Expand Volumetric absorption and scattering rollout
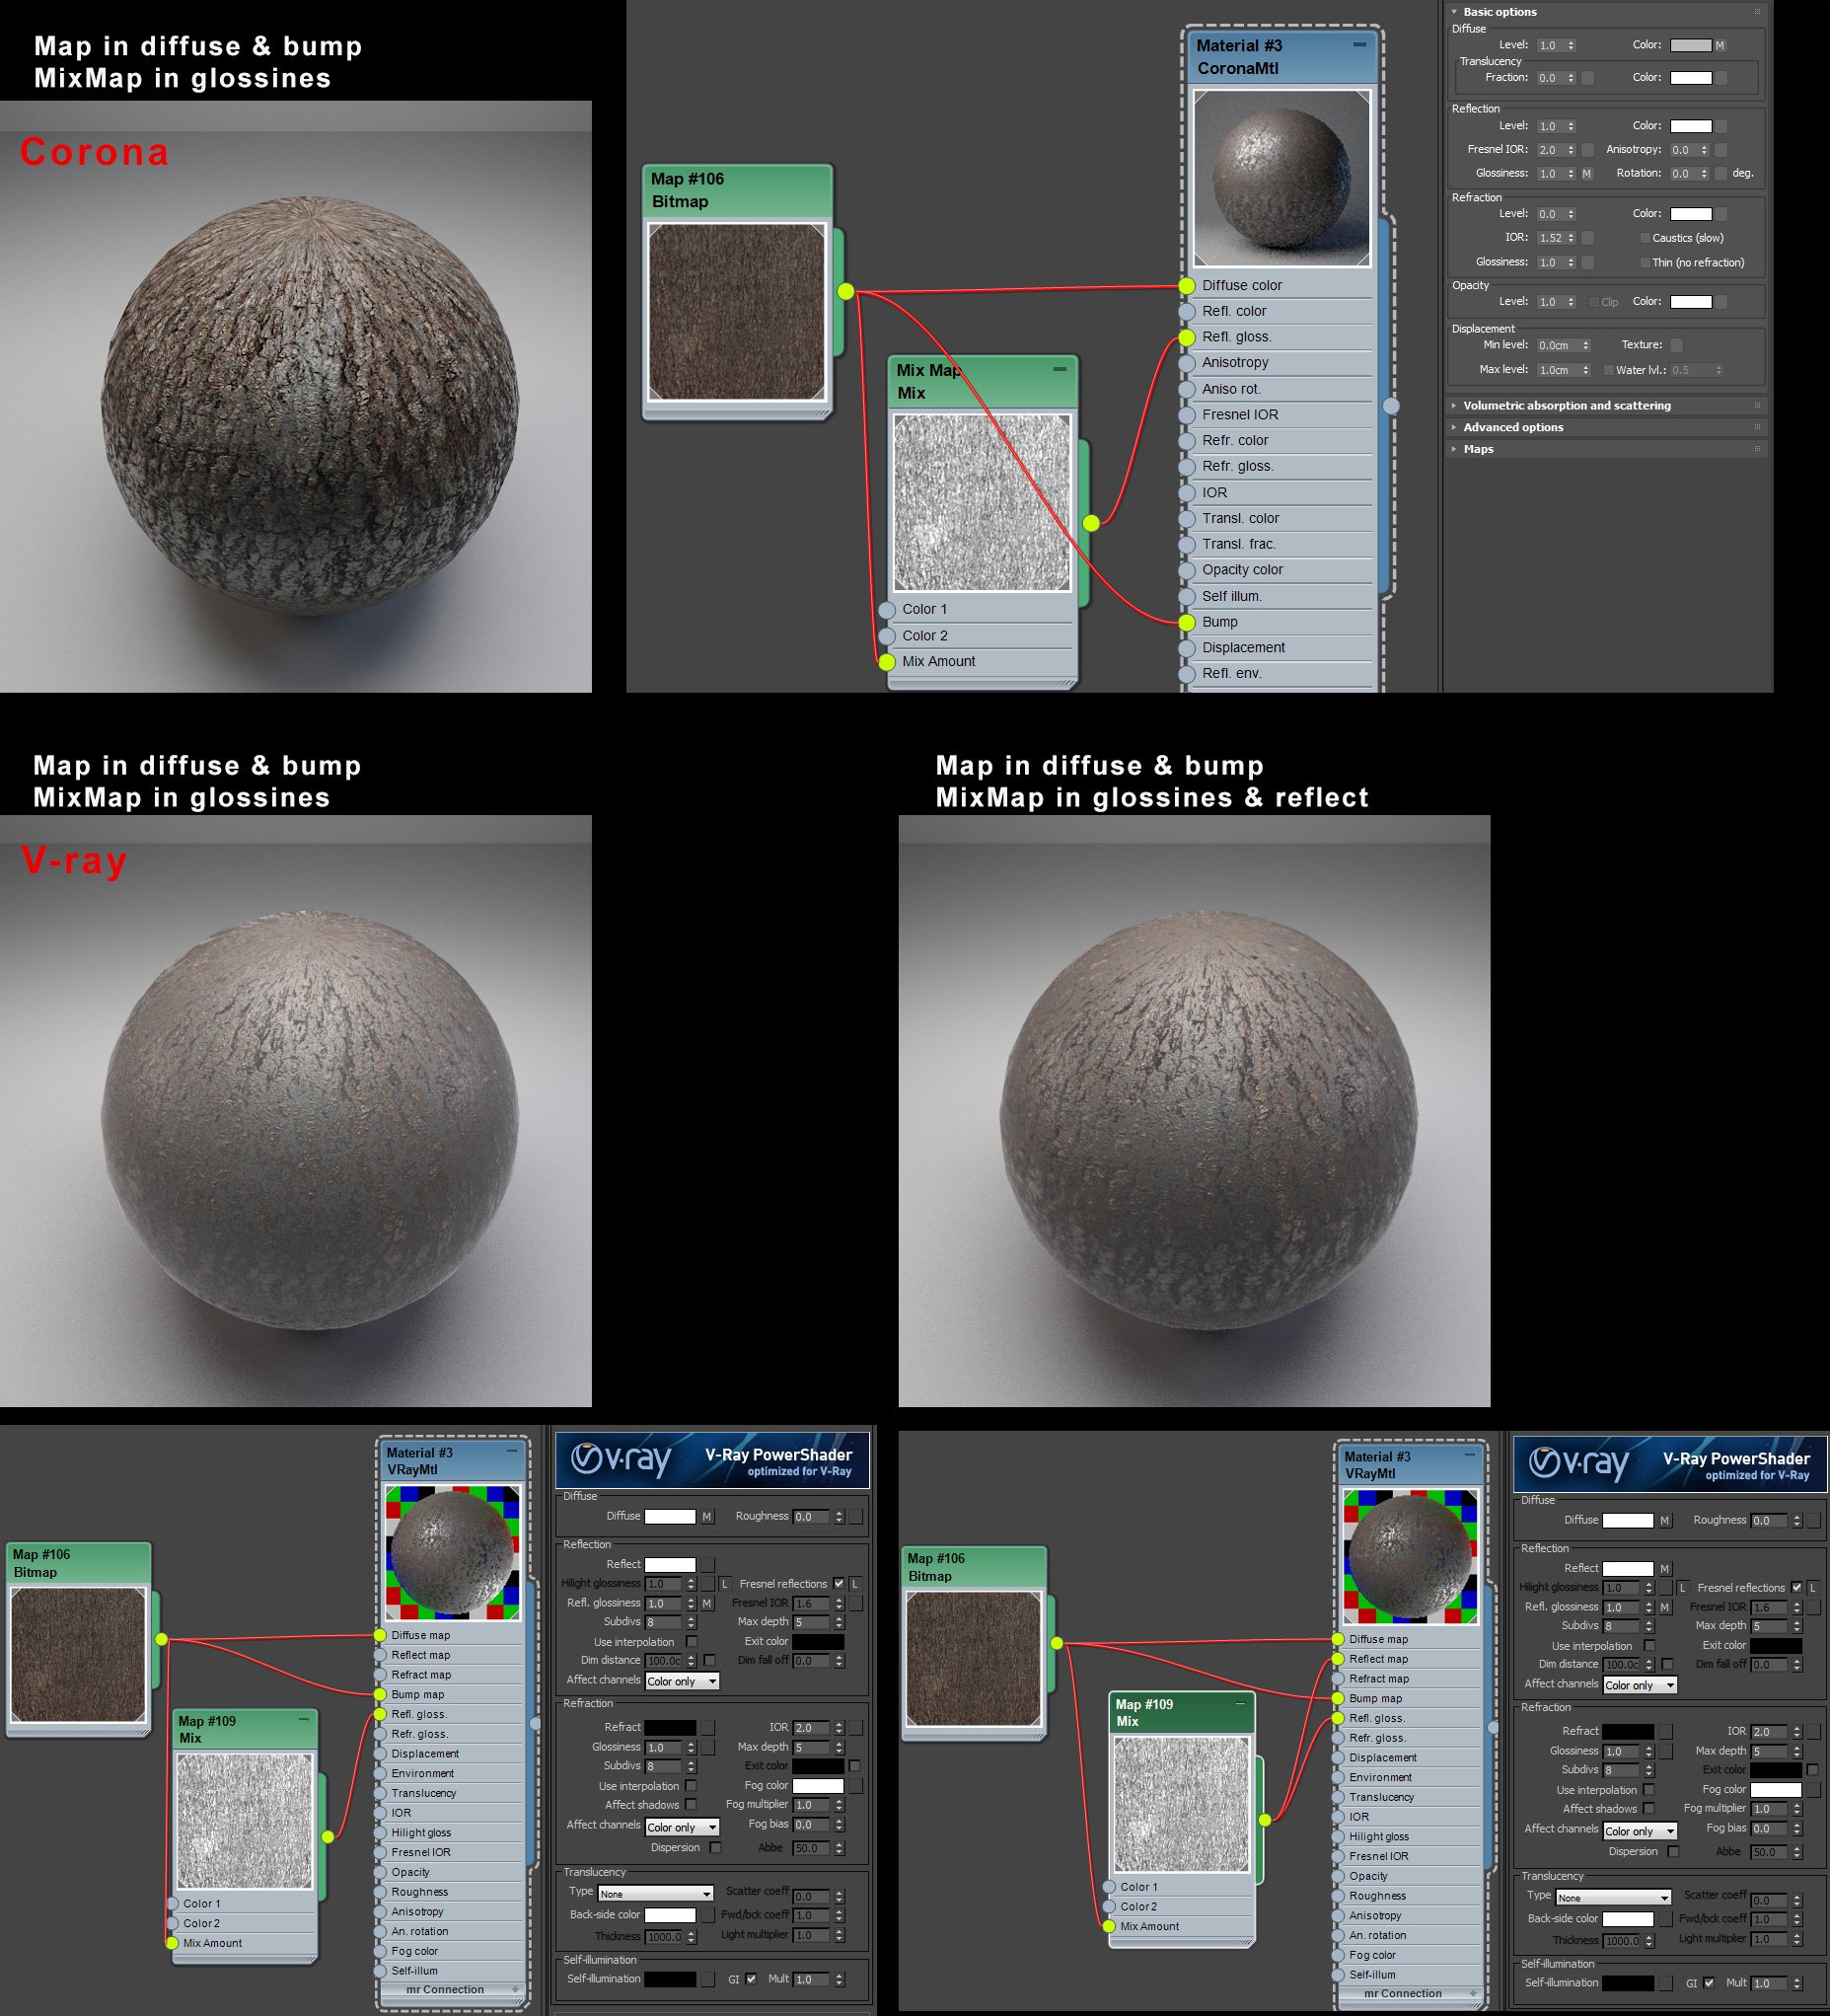The width and height of the screenshot is (1830, 2016). [1566, 406]
